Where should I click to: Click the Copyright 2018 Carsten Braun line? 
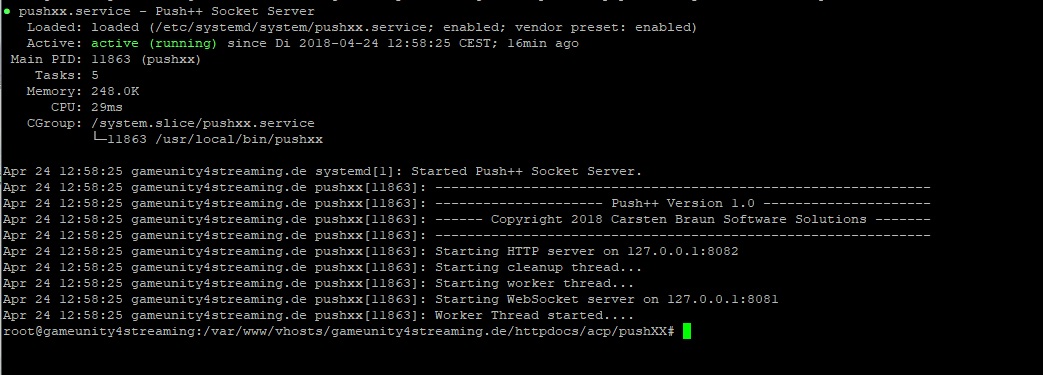[x=678, y=219]
